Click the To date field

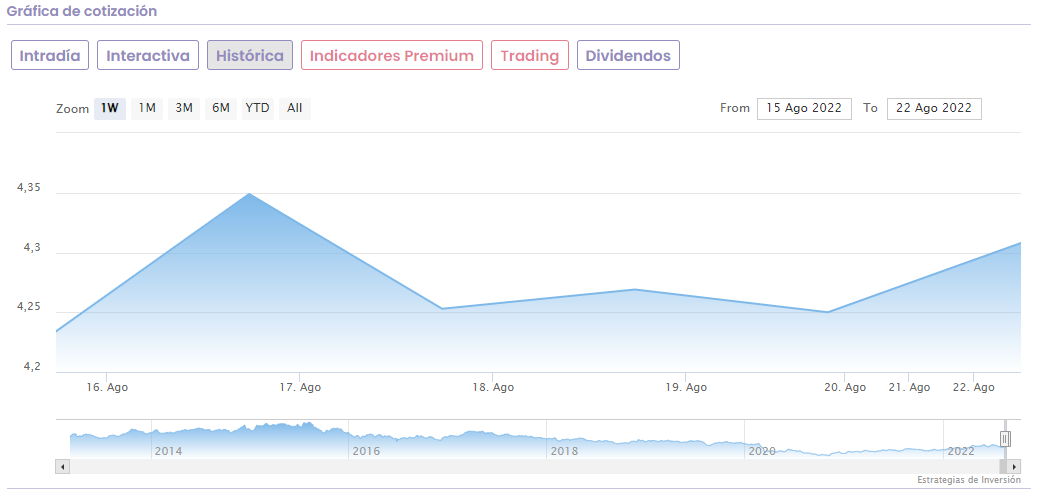(x=934, y=108)
